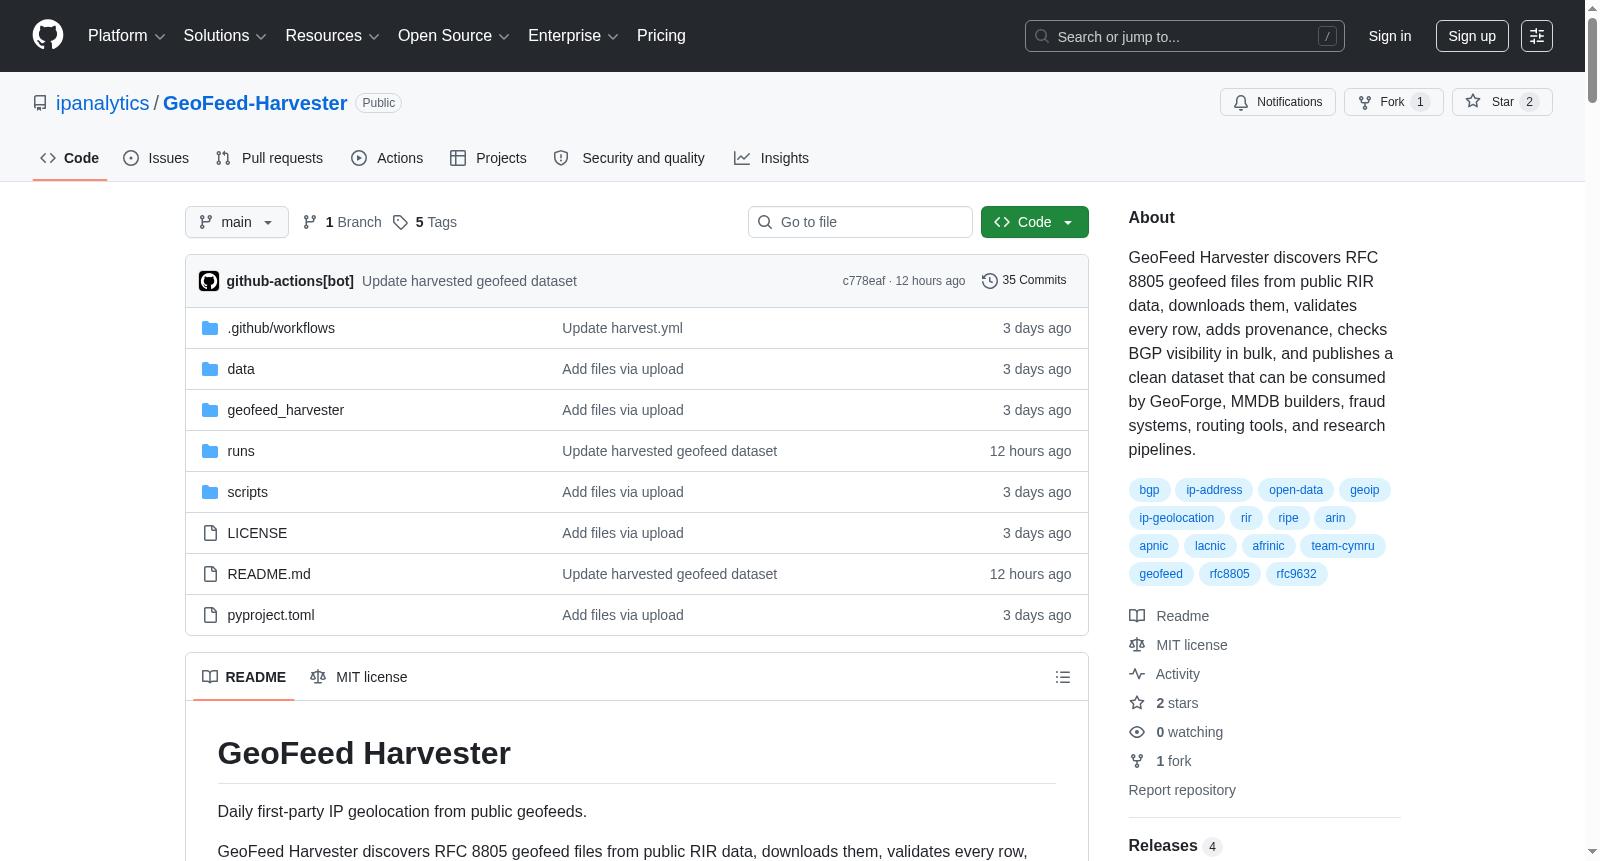Click the star icon beside 2 stars

pos(1137,703)
